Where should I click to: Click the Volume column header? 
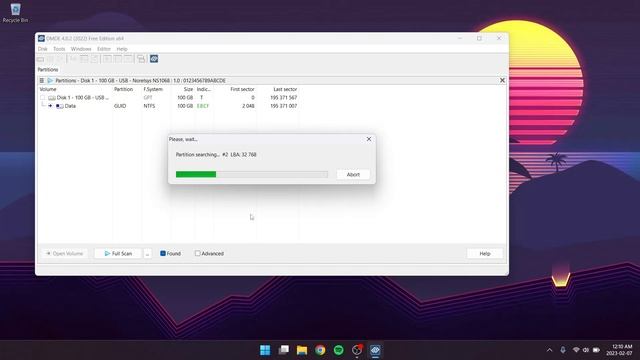48,89
